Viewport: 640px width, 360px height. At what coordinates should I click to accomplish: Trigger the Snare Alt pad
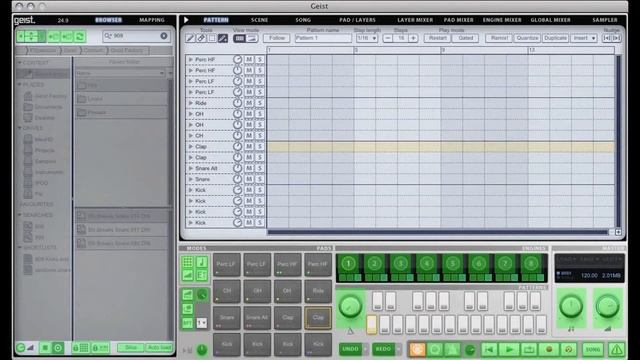pyautogui.click(x=257, y=318)
